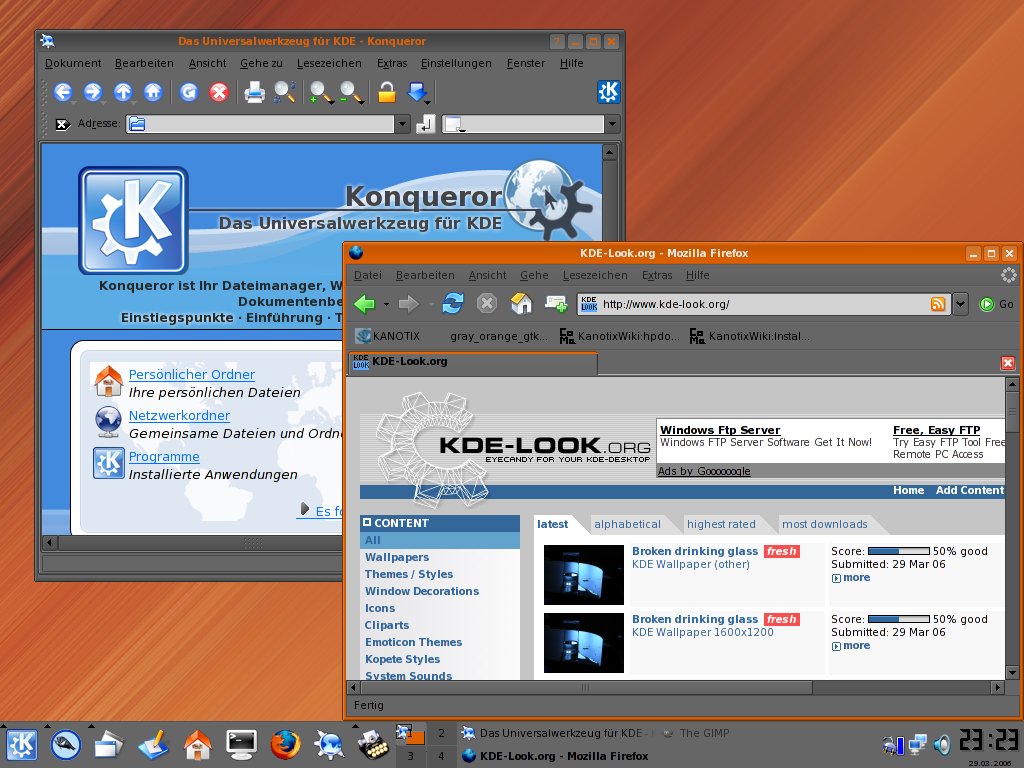Open the Persönlicher Ordner link
The image size is (1024, 768).
pos(191,374)
